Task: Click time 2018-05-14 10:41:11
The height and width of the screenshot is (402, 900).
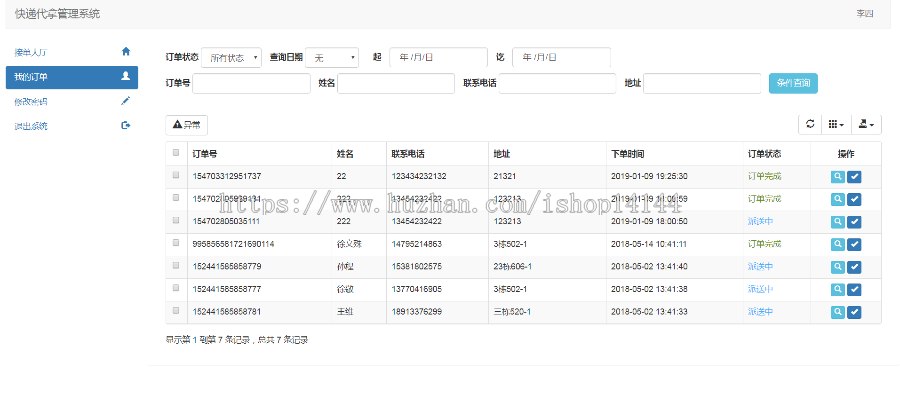Action: [649, 244]
